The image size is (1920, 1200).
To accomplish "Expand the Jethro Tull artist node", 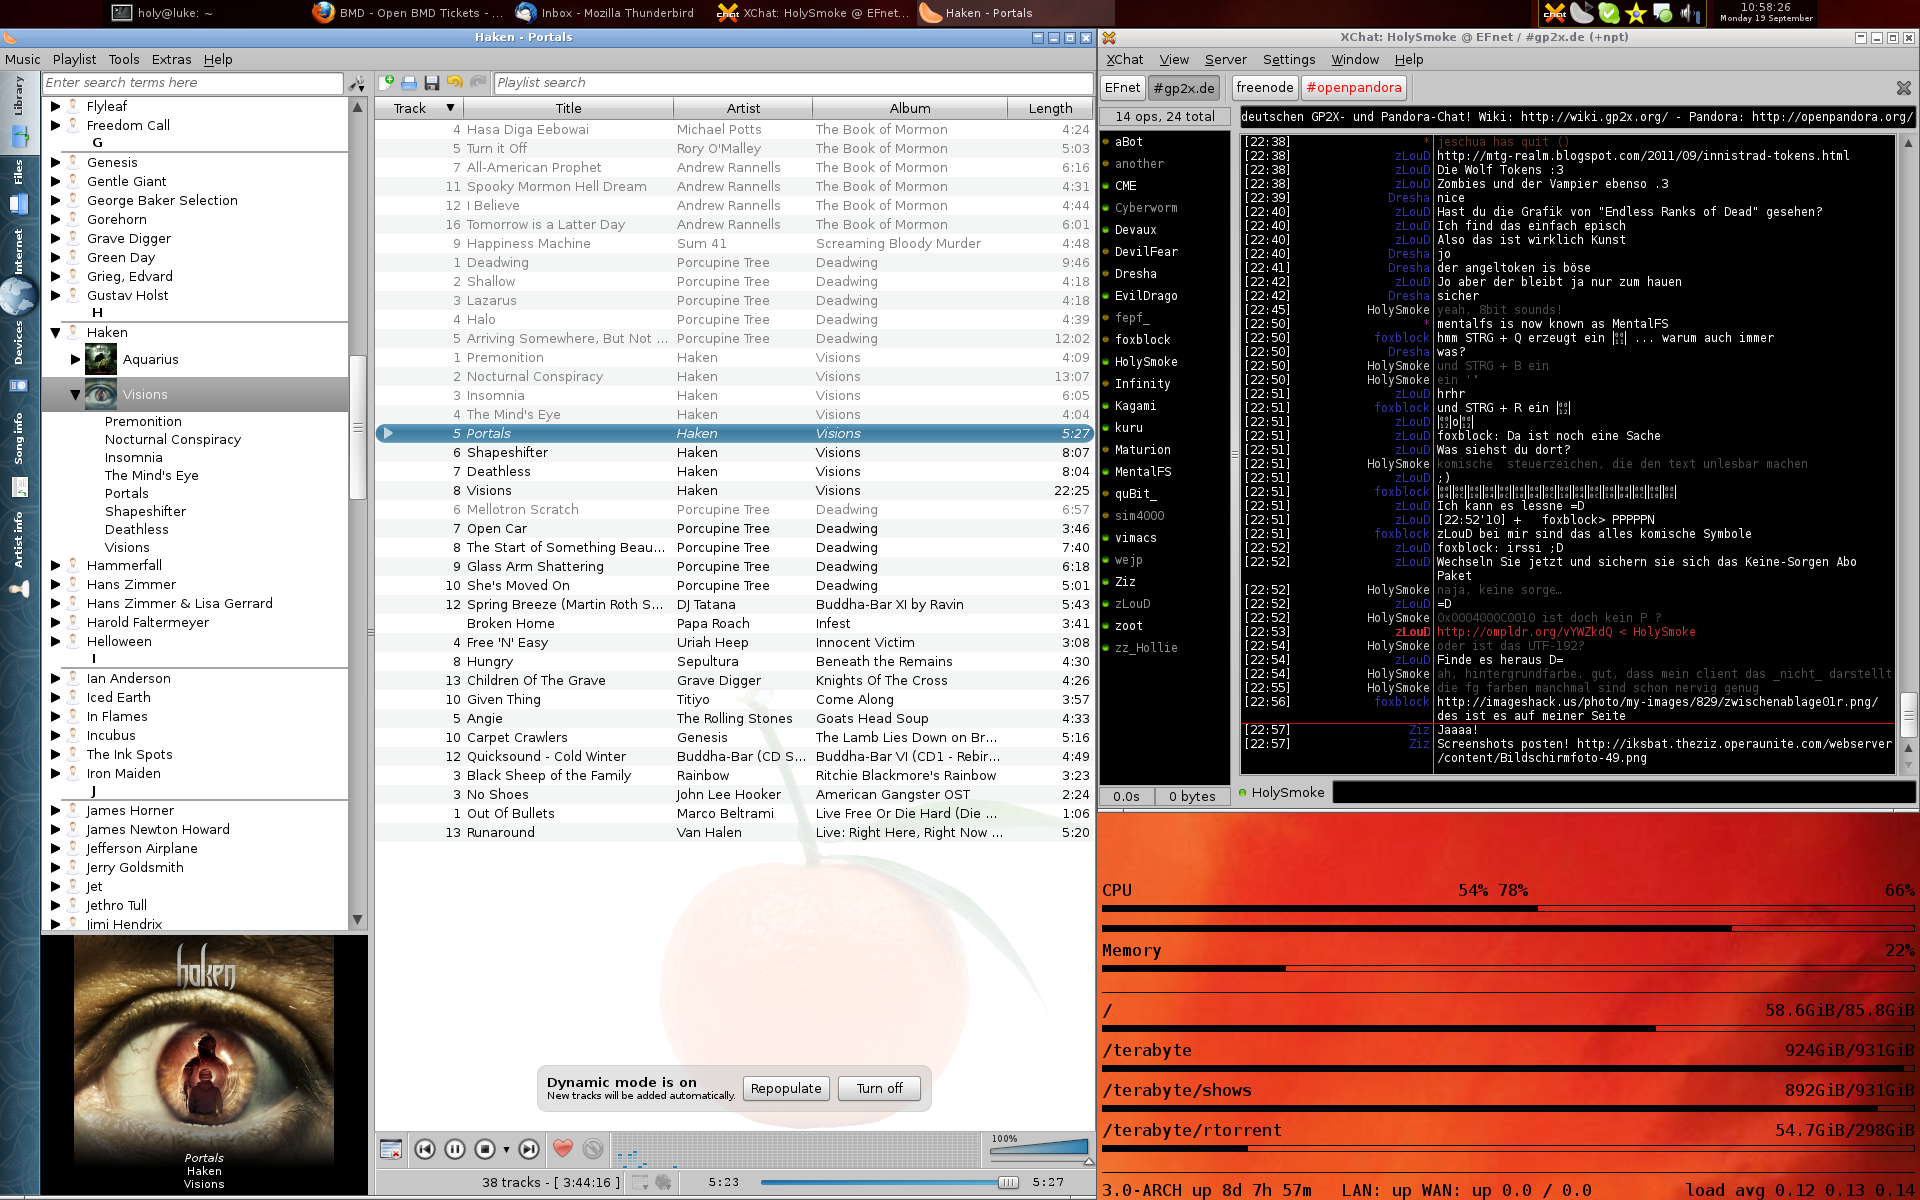I will click(56, 905).
